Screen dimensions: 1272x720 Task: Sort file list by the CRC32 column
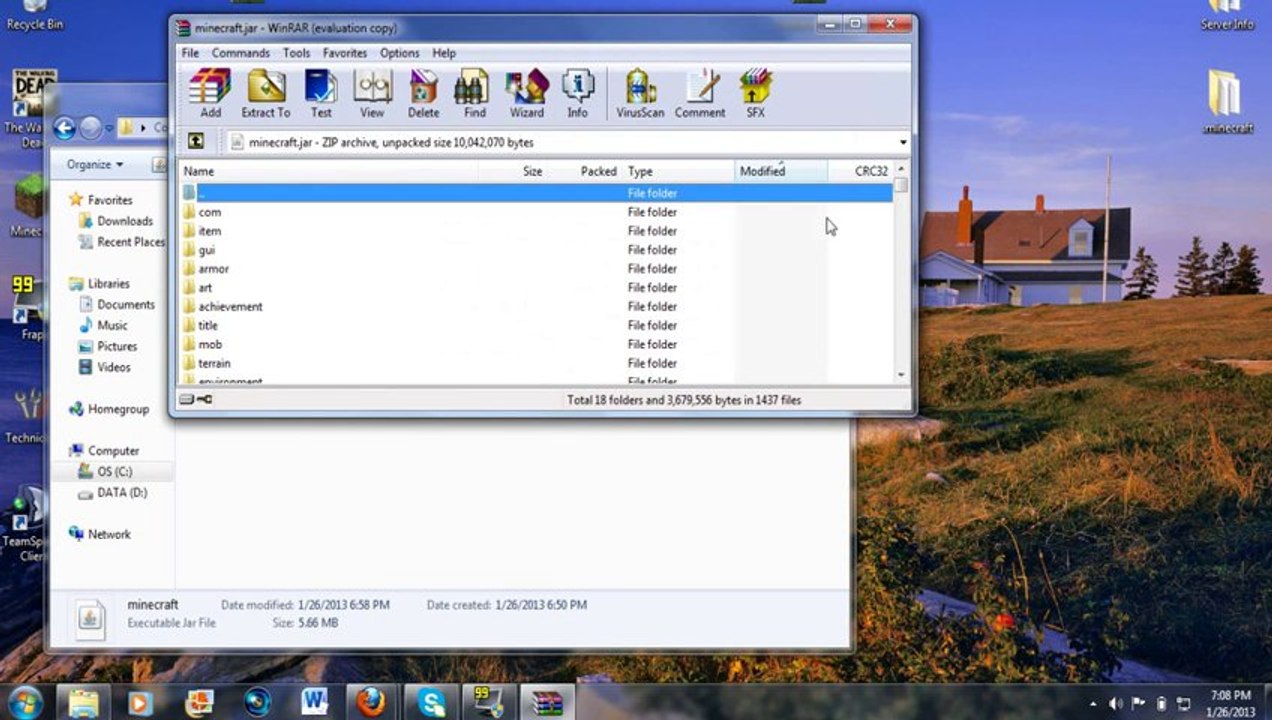coord(860,171)
